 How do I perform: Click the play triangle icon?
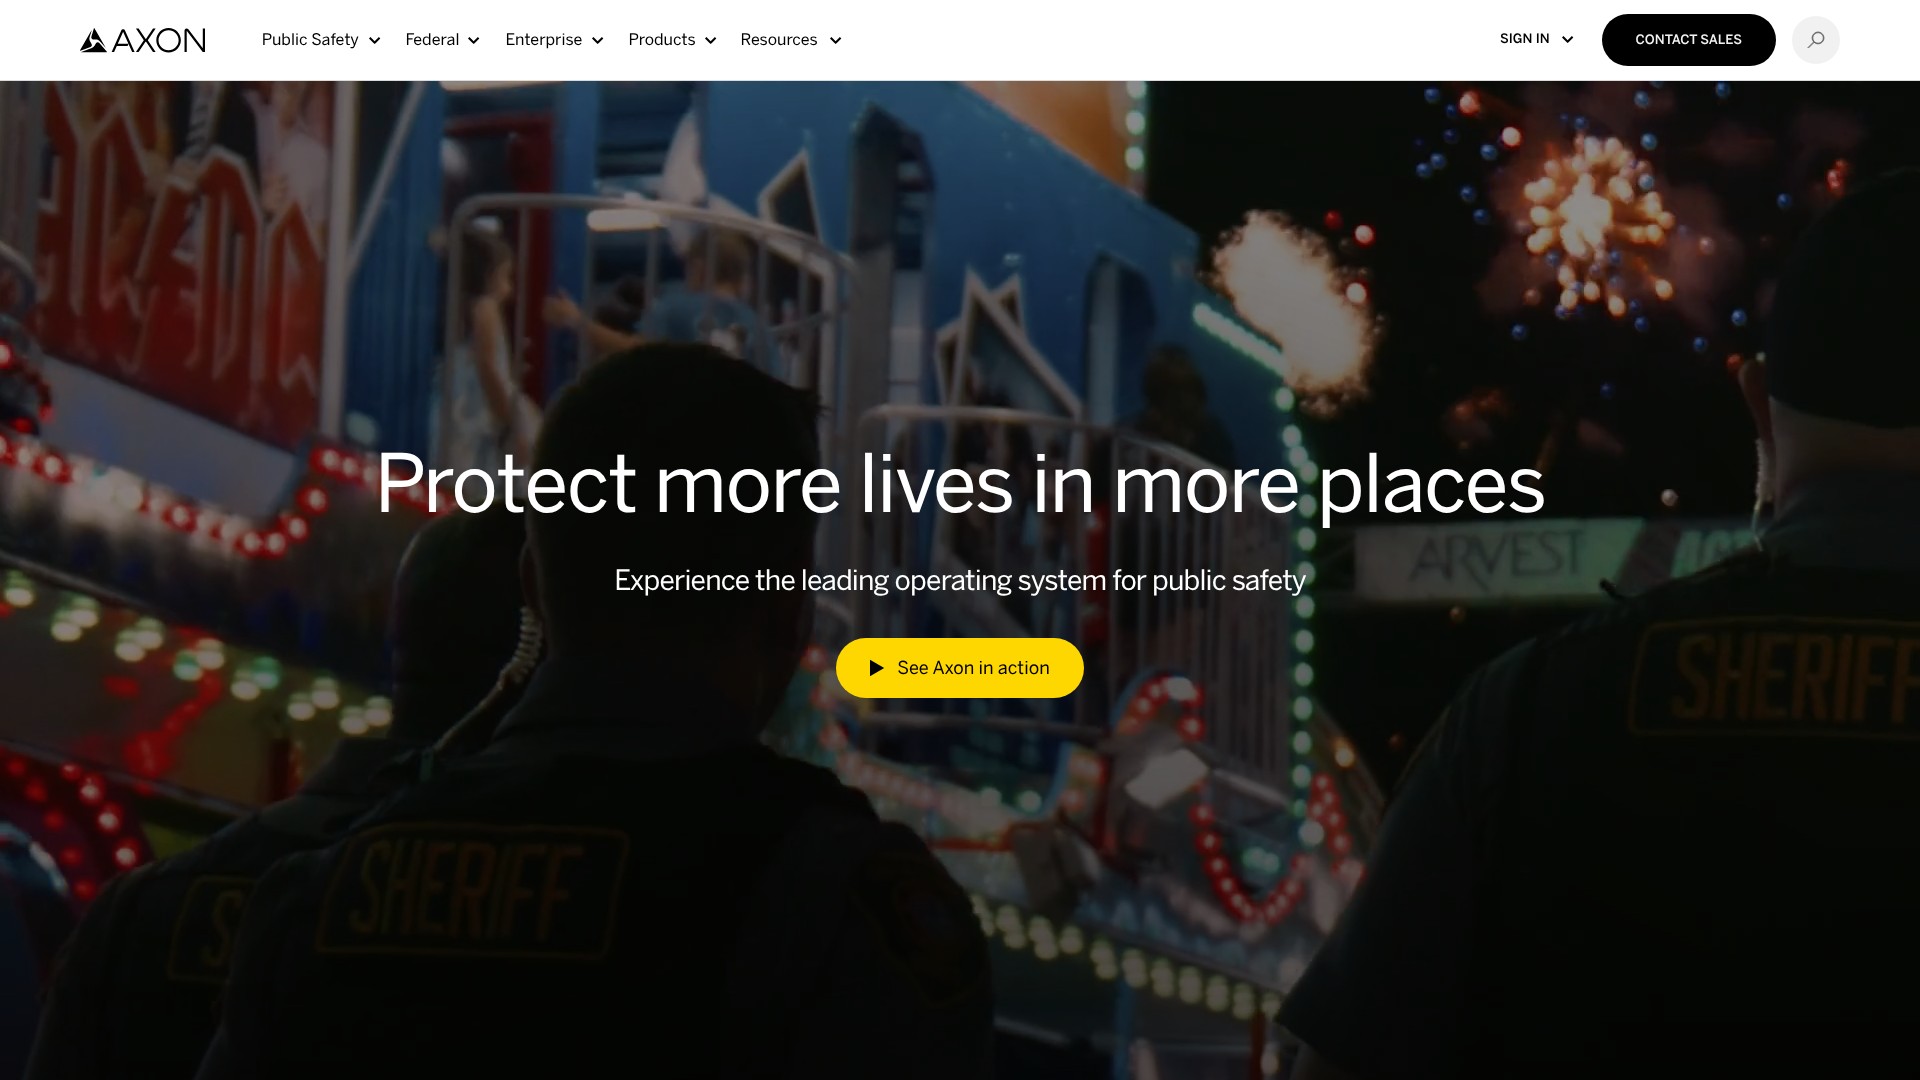point(876,668)
